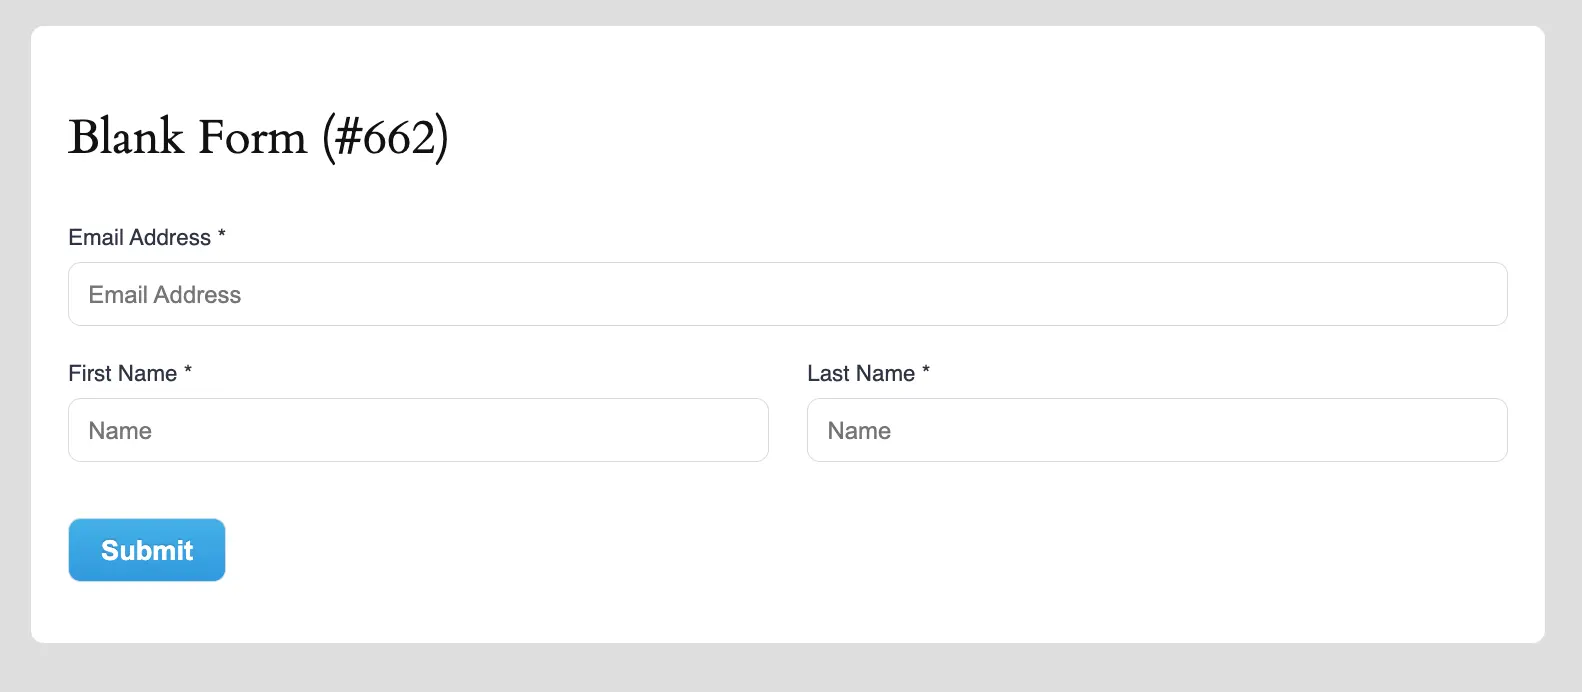Click the "Email Address *" field label

tap(140, 237)
